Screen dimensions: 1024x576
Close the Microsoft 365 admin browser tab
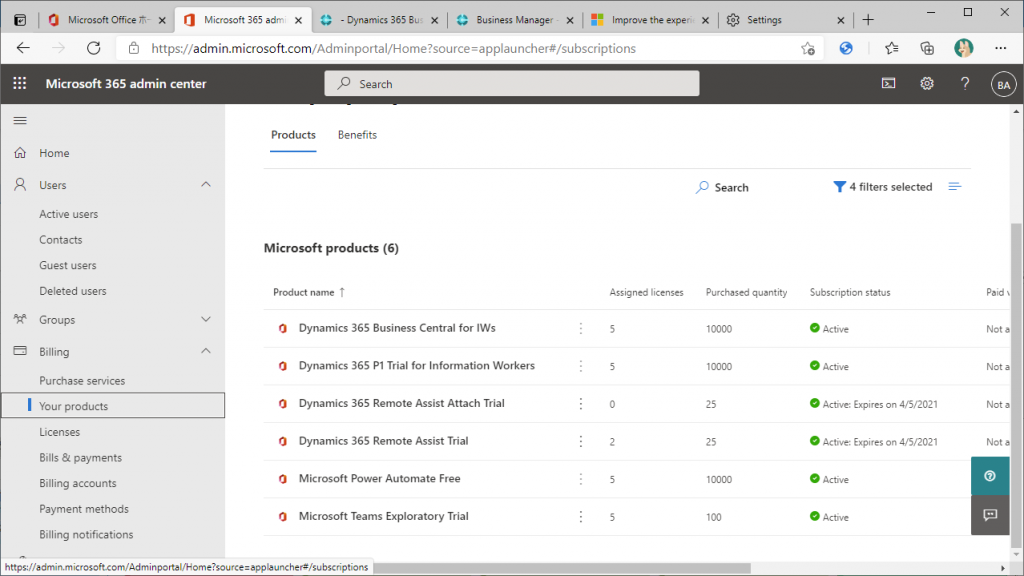pyautogui.click(x=298, y=20)
